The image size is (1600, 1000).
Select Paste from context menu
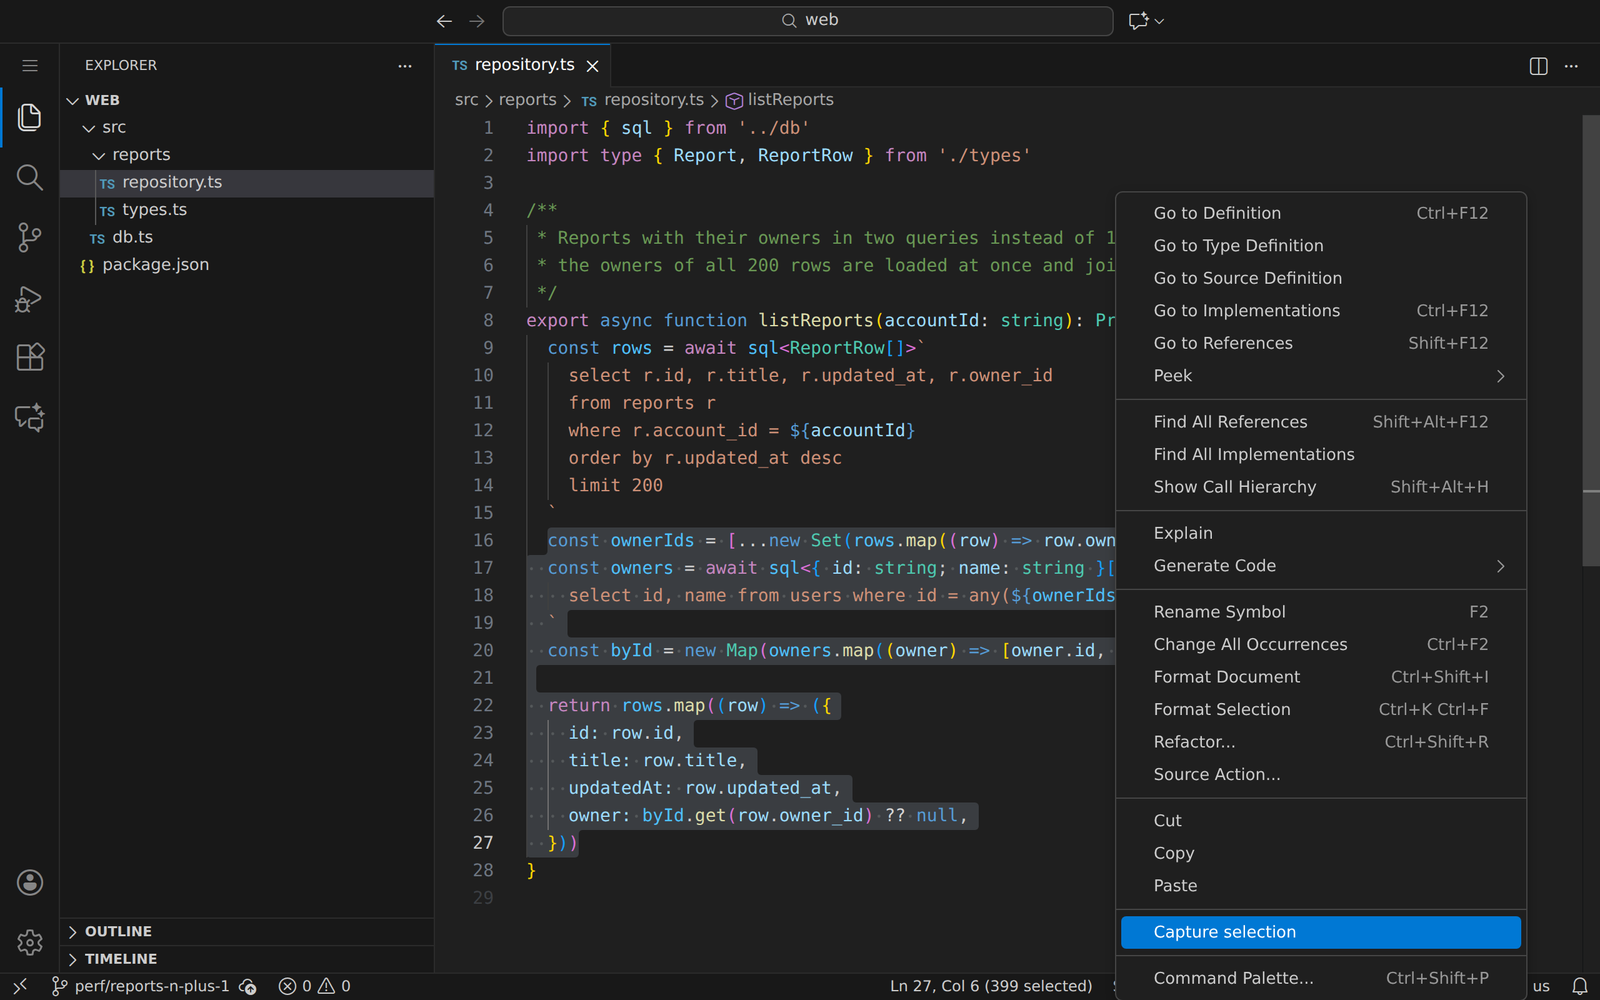pos(1321,886)
